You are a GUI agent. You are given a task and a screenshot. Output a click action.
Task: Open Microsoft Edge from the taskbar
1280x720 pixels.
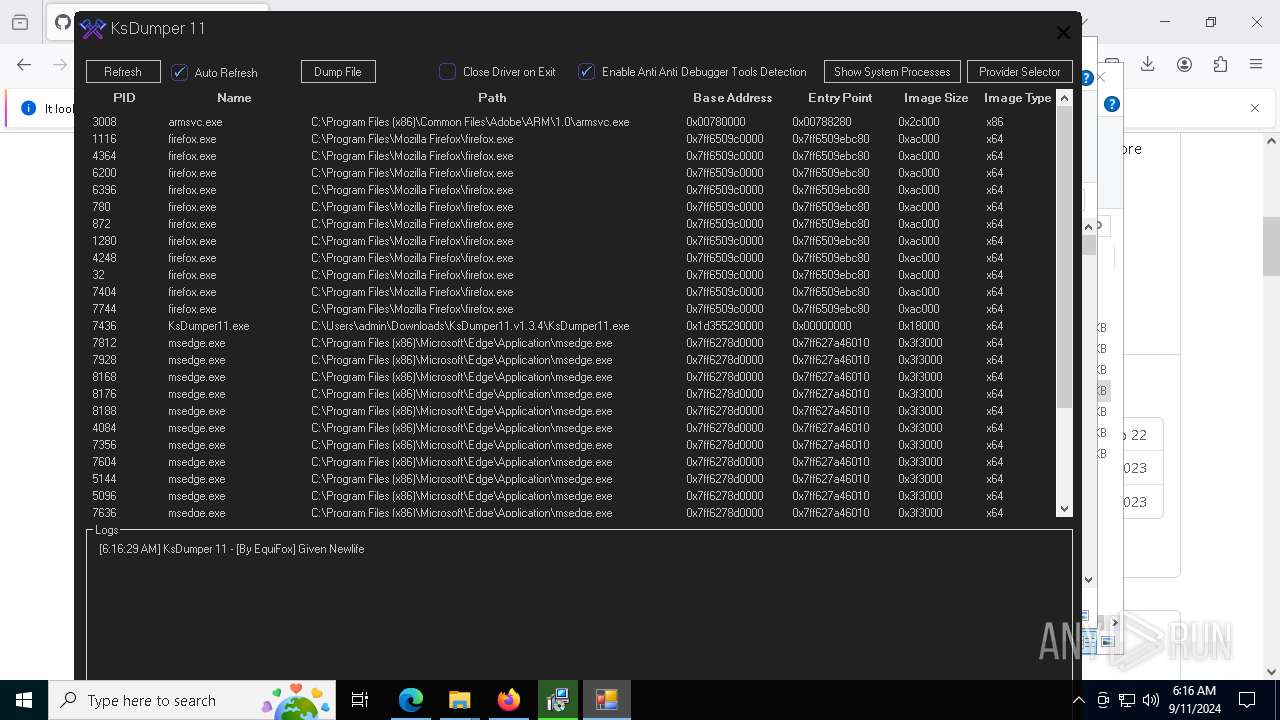[411, 700]
